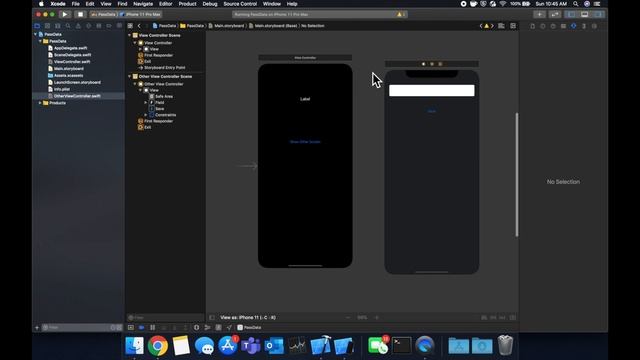
Task: Select AppDelegate.swift in the navigator
Action: click(x=70, y=48)
